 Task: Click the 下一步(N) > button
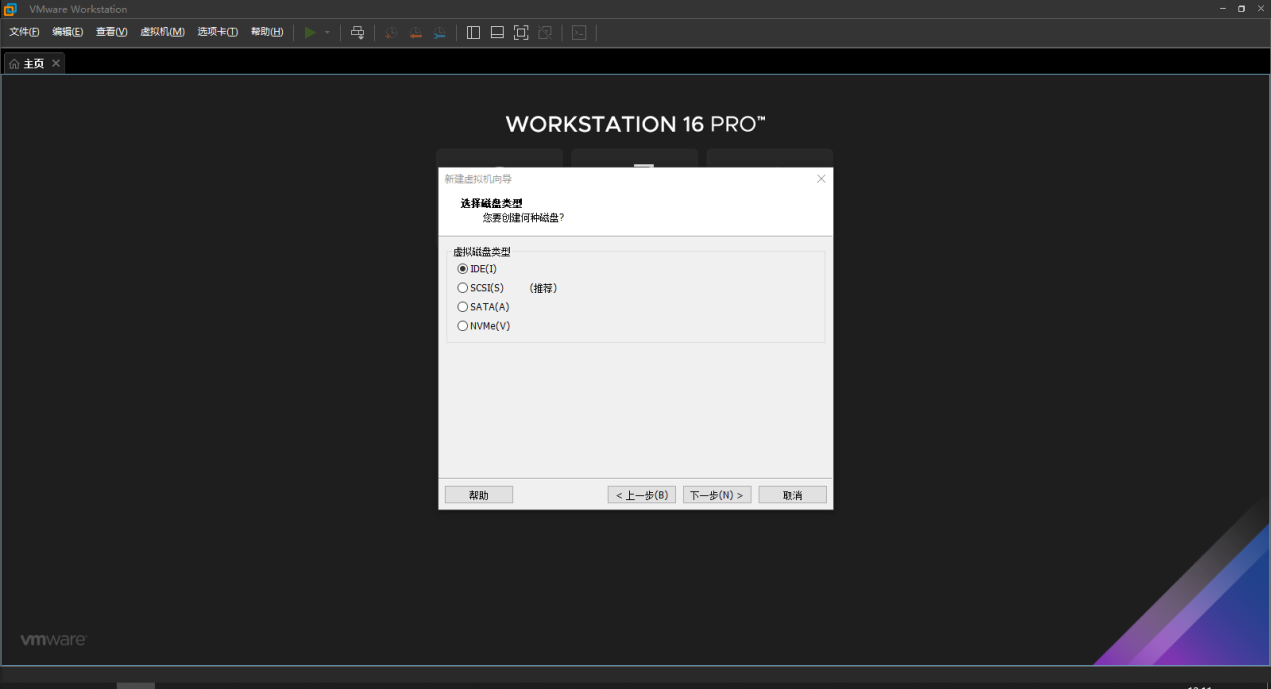(x=717, y=495)
